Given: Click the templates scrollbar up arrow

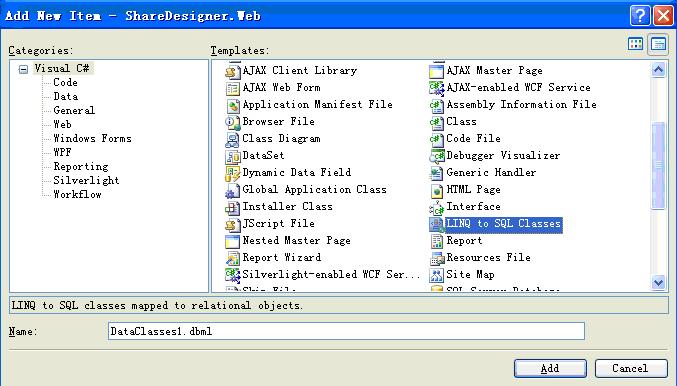Looking at the screenshot, I should pos(658,70).
